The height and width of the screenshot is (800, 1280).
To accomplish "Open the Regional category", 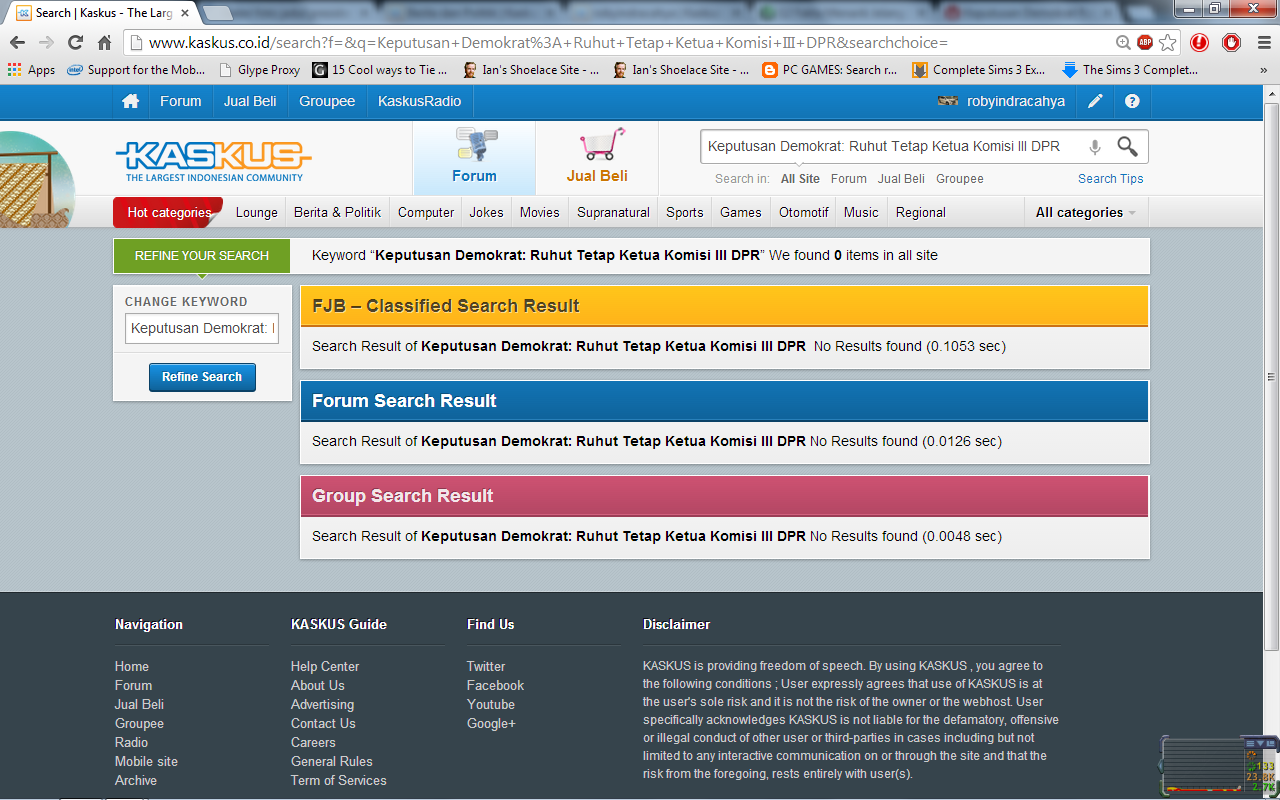I will click(921, 212).
